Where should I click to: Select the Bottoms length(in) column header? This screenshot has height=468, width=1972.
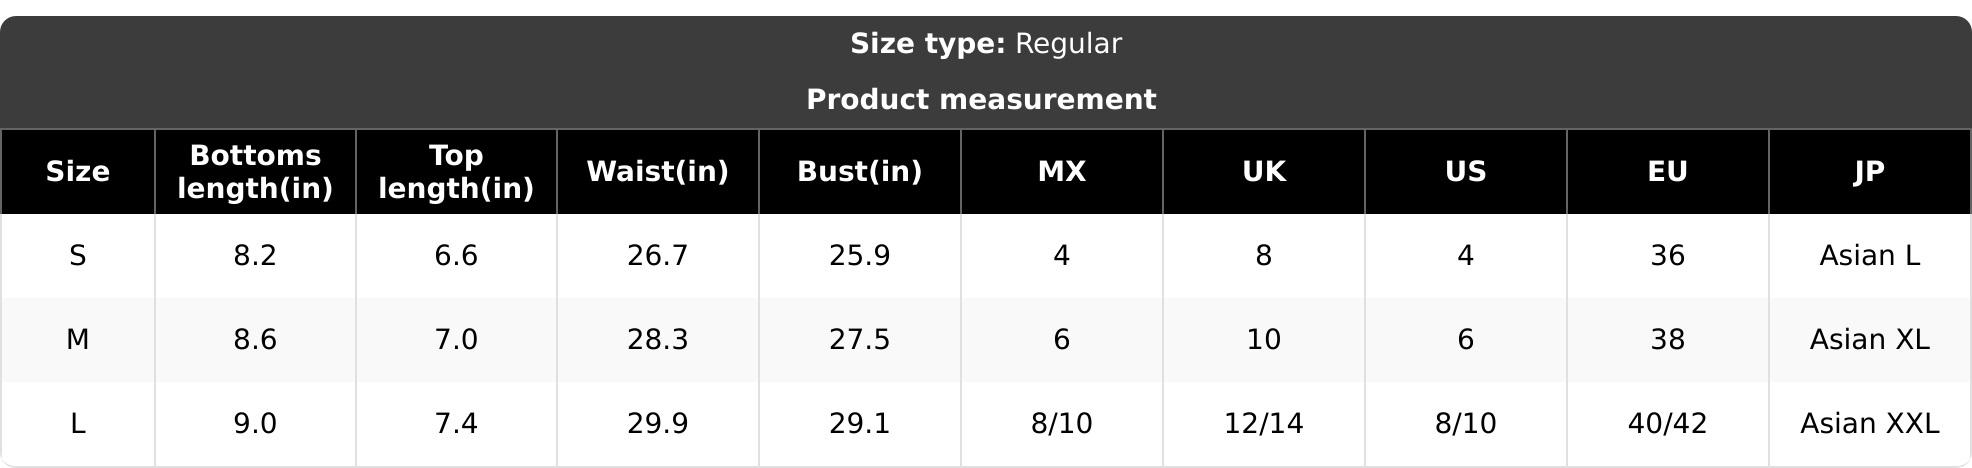[255, 172]
